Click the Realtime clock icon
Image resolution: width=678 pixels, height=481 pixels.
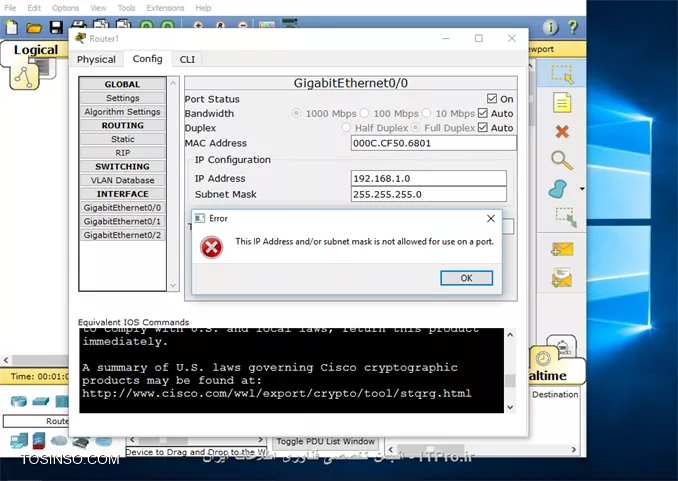(543, 358)
